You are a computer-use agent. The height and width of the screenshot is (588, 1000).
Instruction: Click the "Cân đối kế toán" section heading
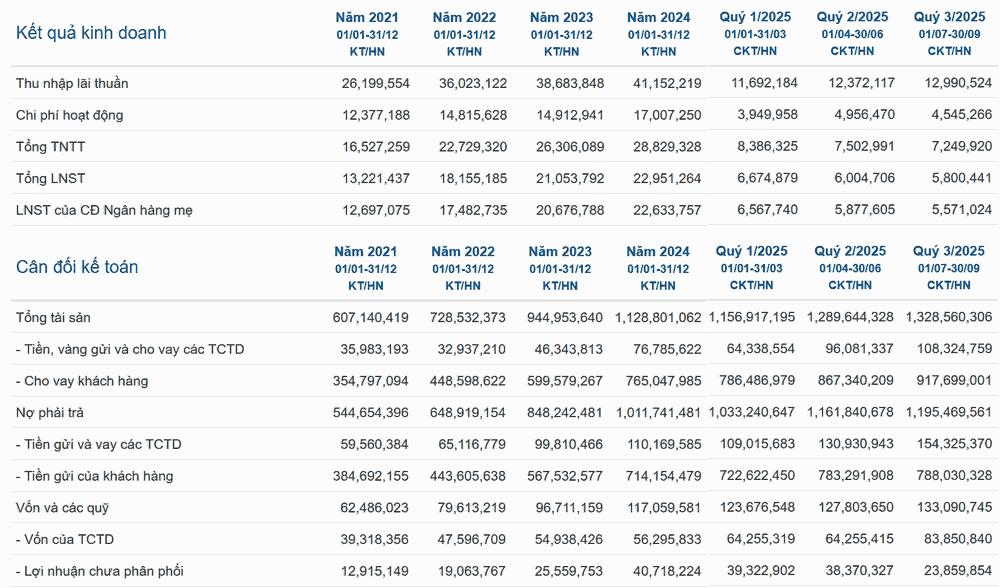(x=77, y=267)
